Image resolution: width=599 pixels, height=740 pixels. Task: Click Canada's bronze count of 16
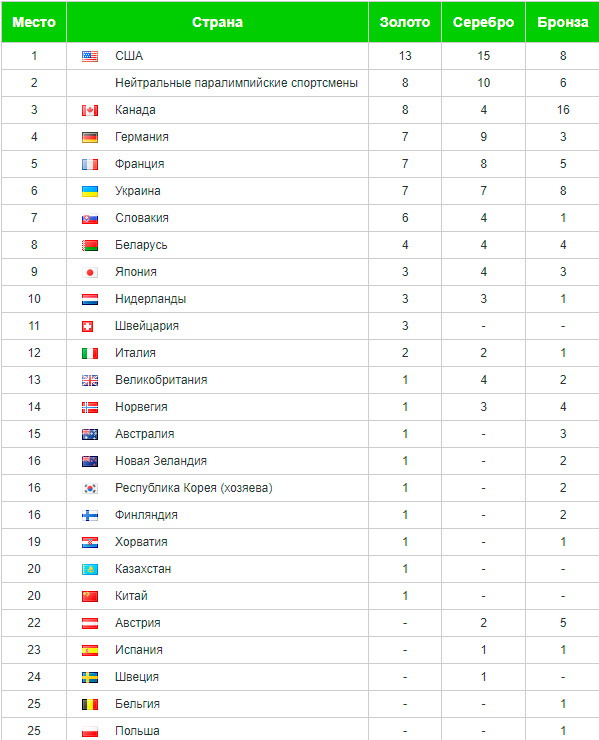click(563, 110)
